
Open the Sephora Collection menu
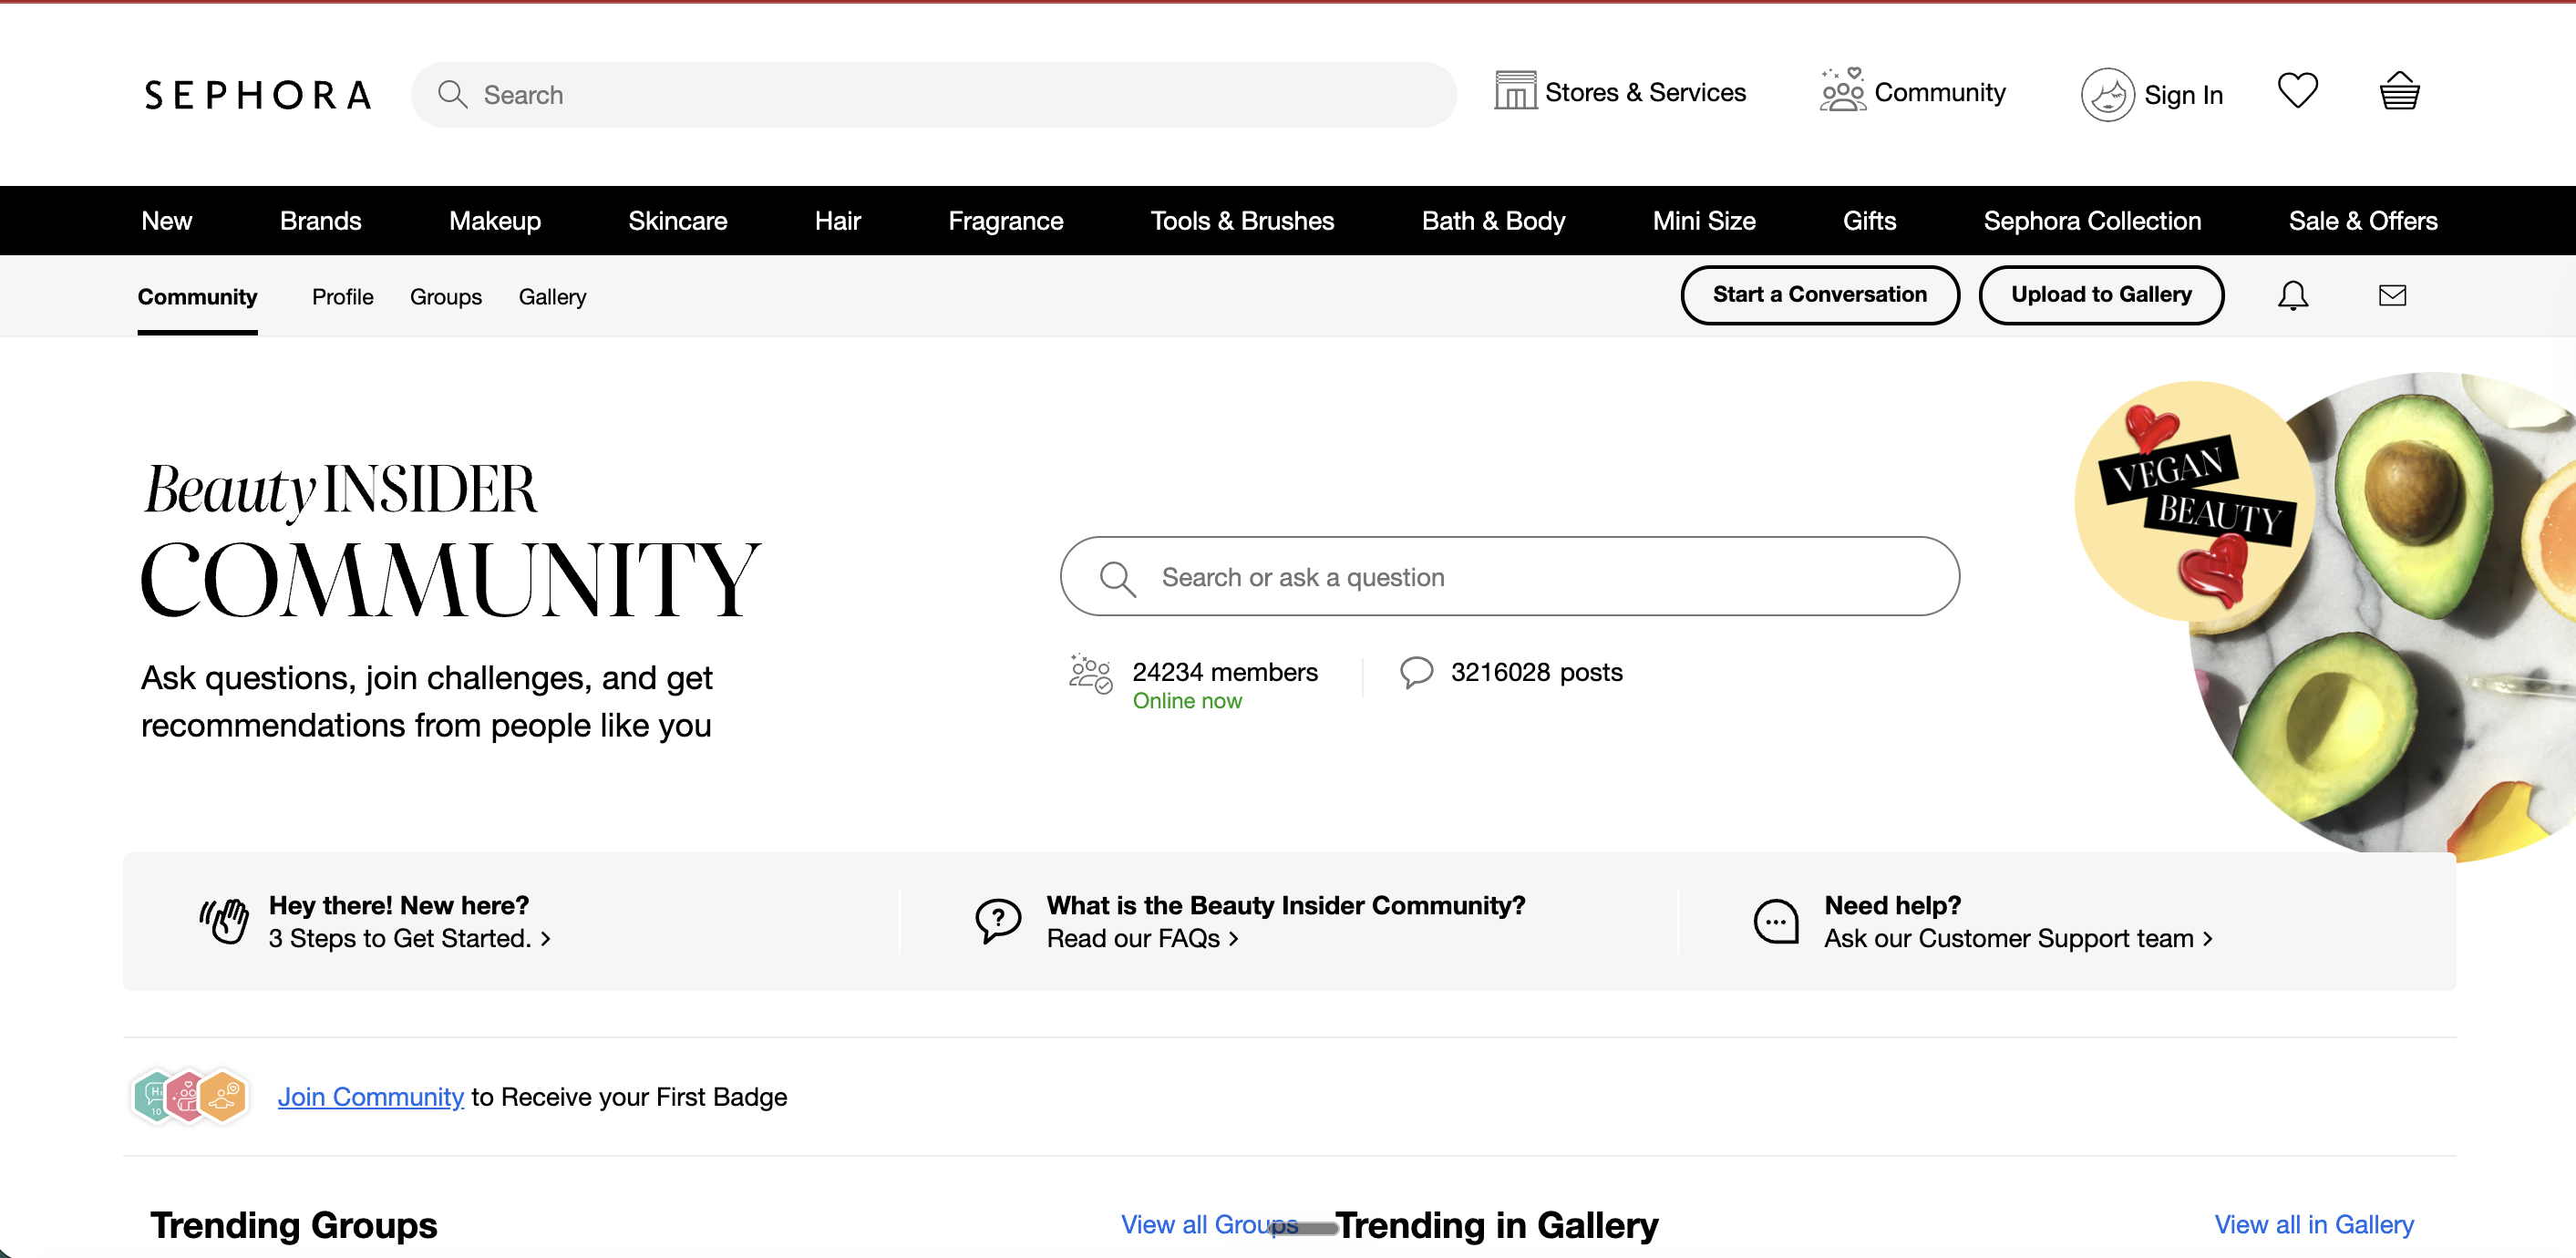[2093, 221]
